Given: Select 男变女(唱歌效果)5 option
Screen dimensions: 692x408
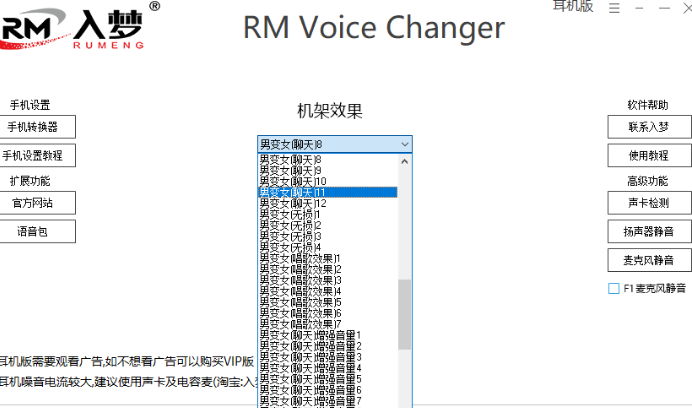Looking at the screenshot, I should click(327, 302).
